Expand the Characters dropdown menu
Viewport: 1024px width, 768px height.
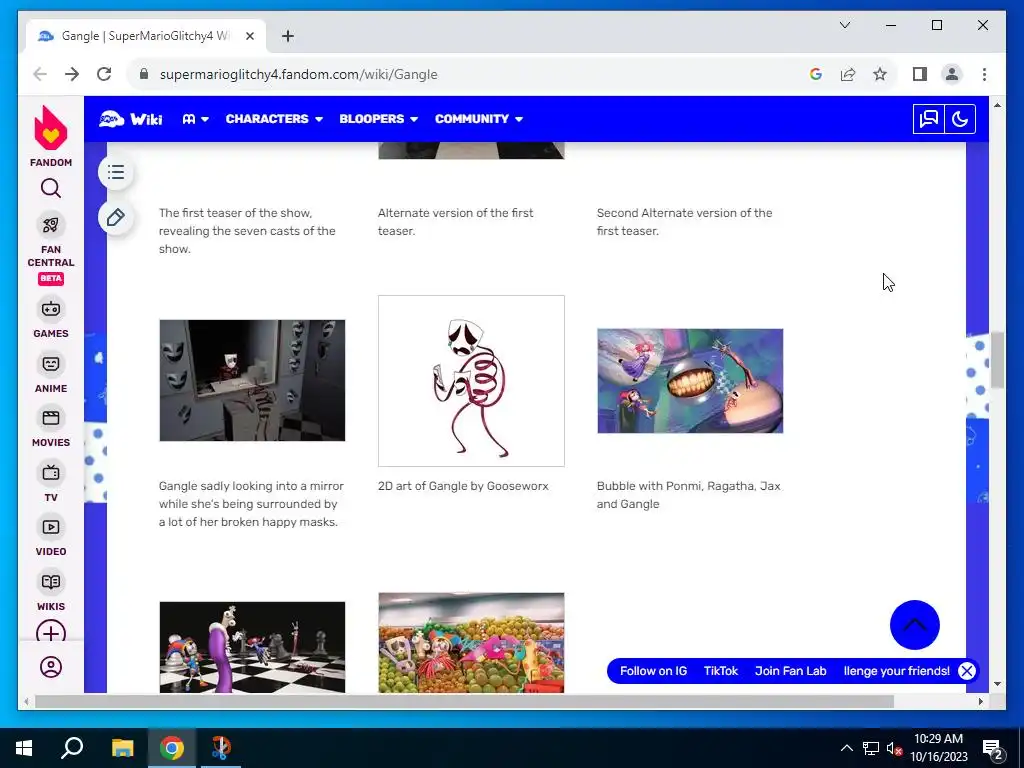[274, 119]
